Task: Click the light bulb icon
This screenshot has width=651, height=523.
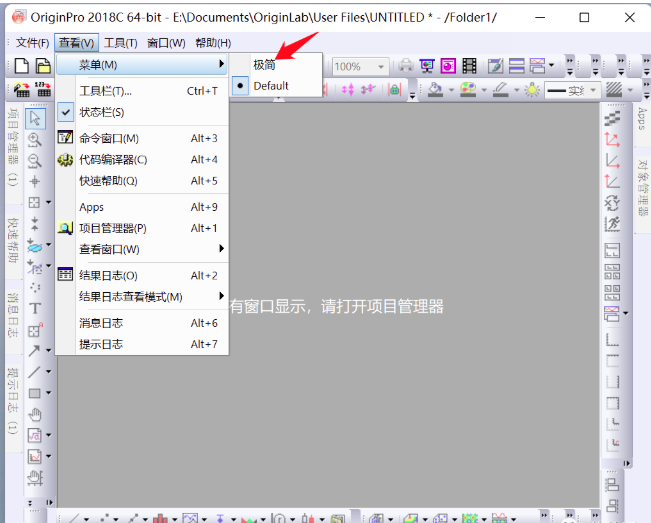Action: [x=532, y=90]
